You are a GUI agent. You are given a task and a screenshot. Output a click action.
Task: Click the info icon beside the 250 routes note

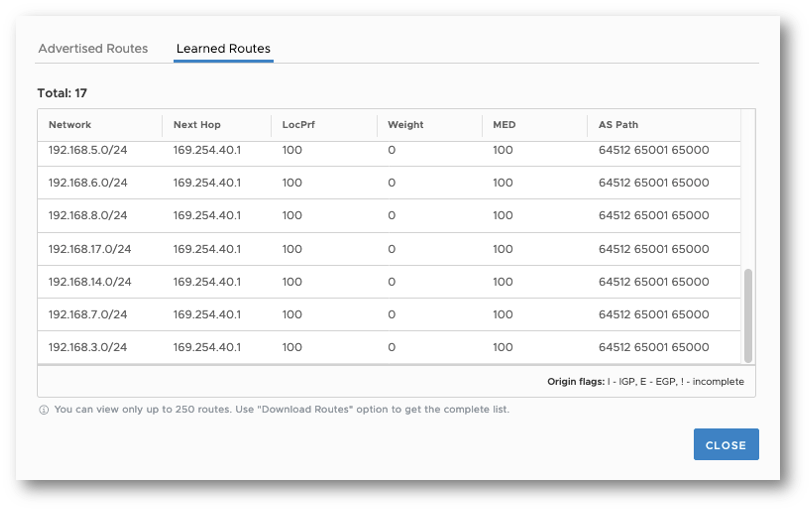pyautogui.click(x=44, y=410)
